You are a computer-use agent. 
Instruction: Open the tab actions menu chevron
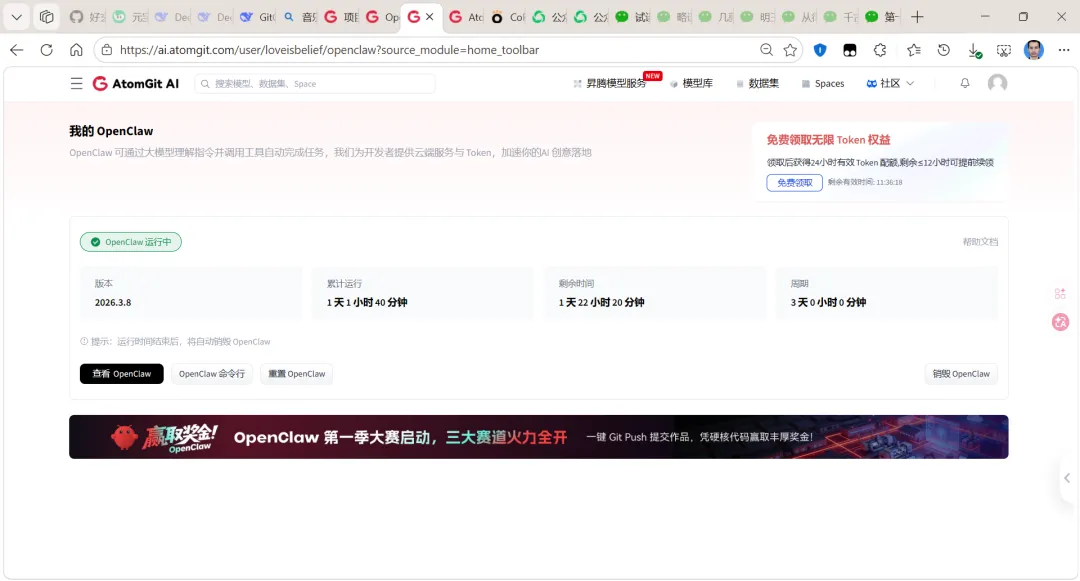tap(17, 17)
